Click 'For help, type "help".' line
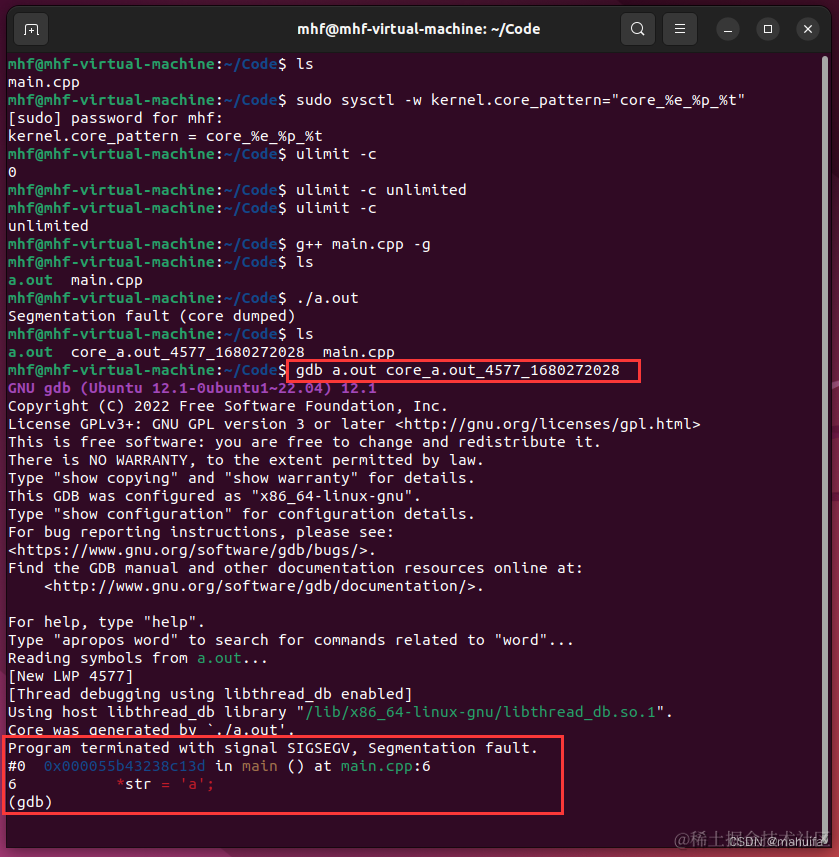Viewport: 839px width, 857px height. (107, 622)
